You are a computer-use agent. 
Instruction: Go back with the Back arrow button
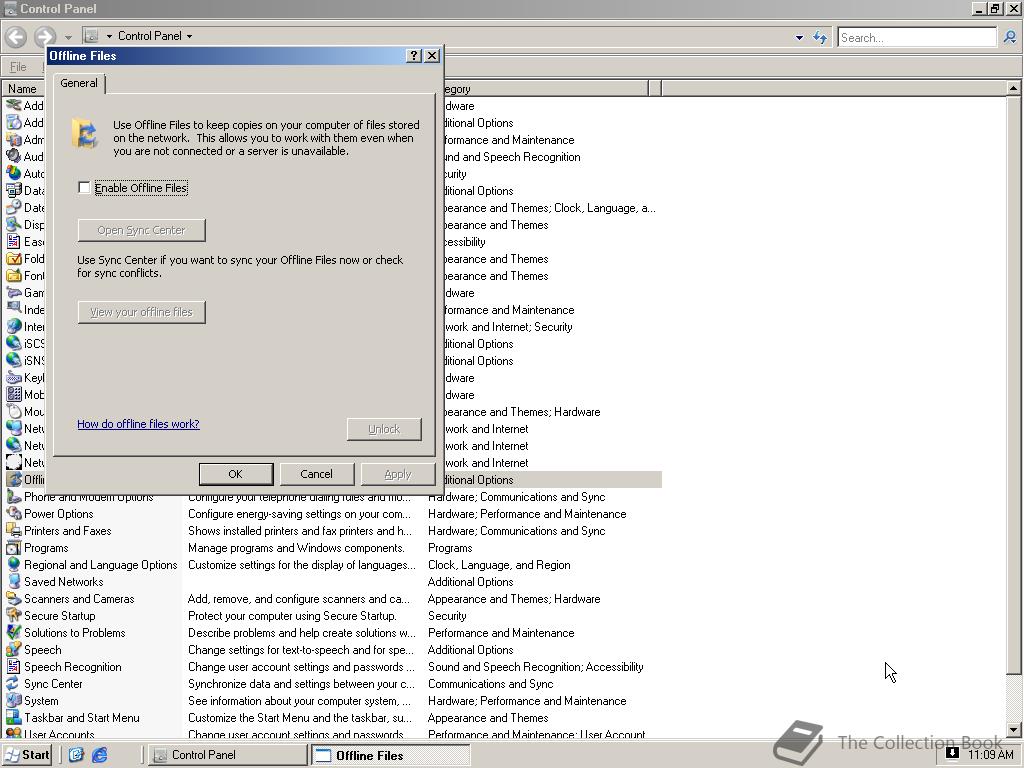click(x=16, y=37)
